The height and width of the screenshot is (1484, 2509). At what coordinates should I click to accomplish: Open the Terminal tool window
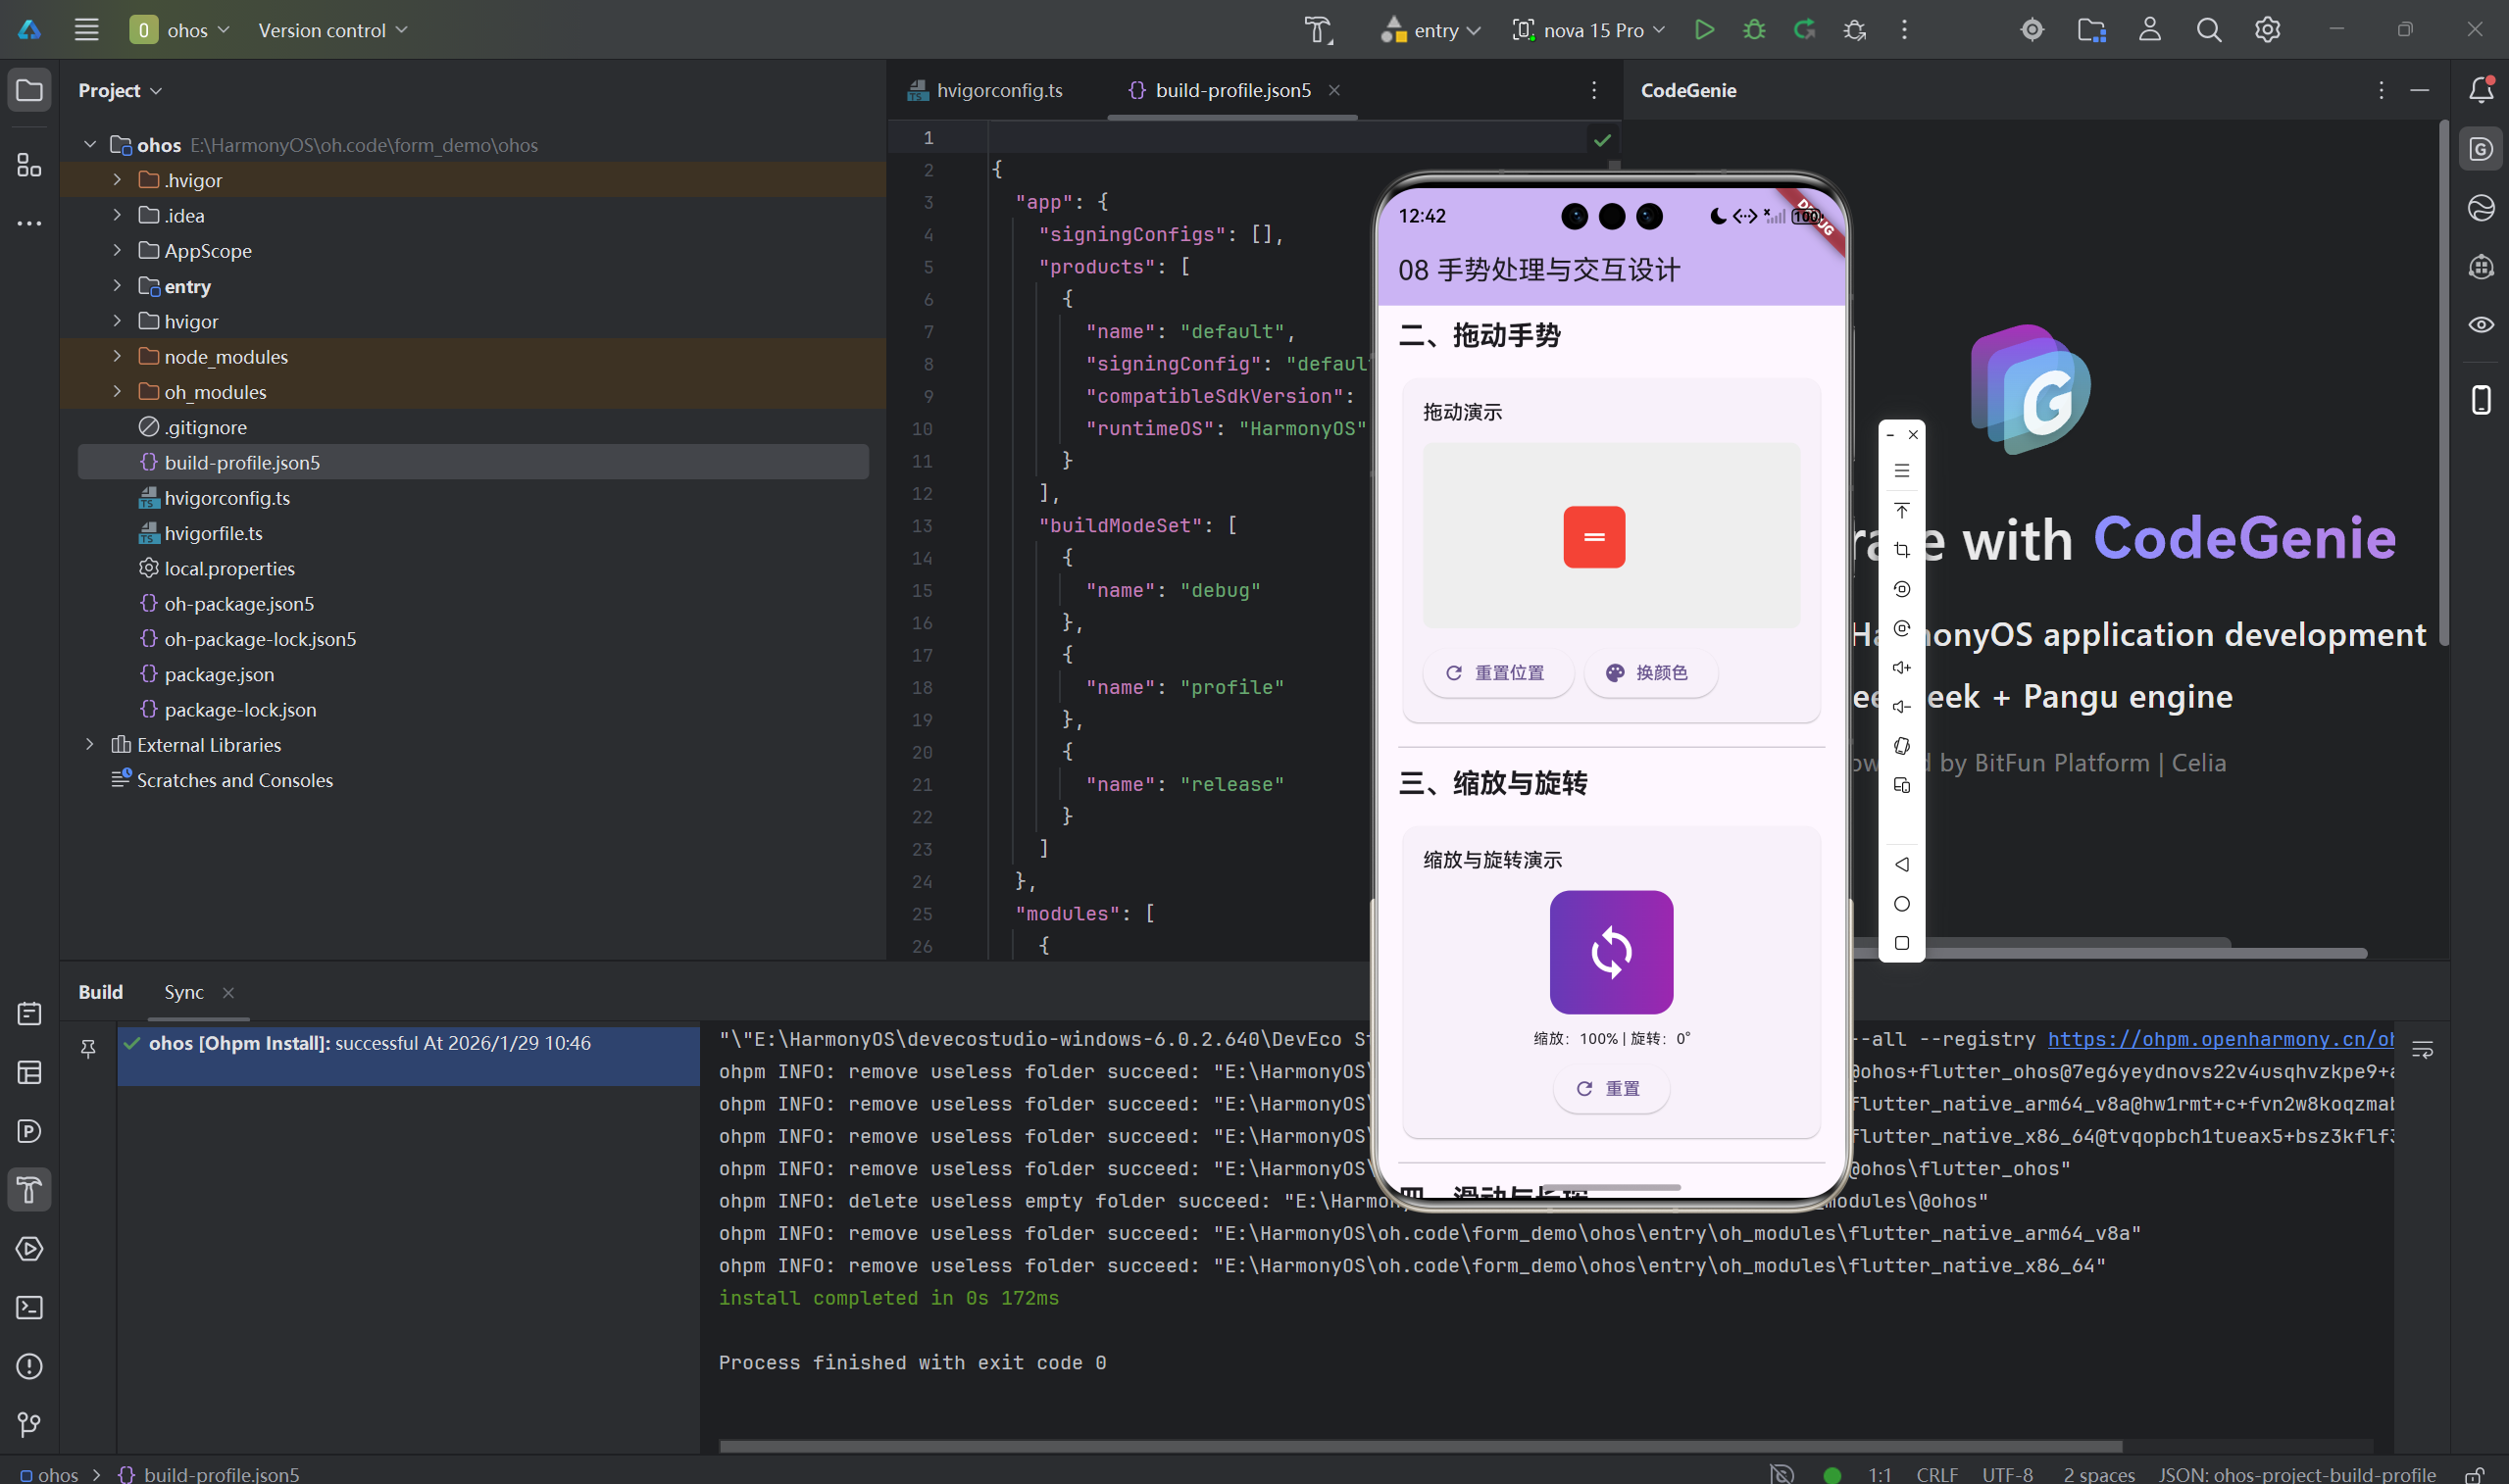(x=29, y=1308)
